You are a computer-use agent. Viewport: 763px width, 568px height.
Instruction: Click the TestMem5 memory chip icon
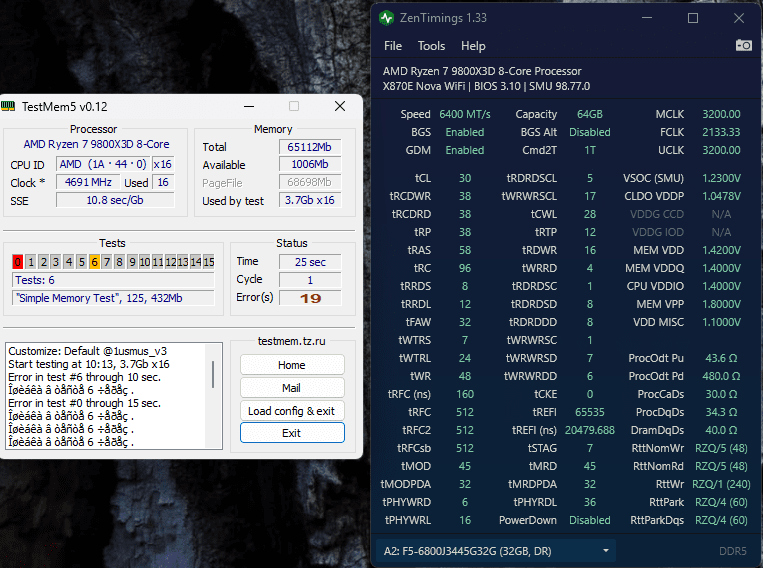pyautogui.click(x=8, y=106)
